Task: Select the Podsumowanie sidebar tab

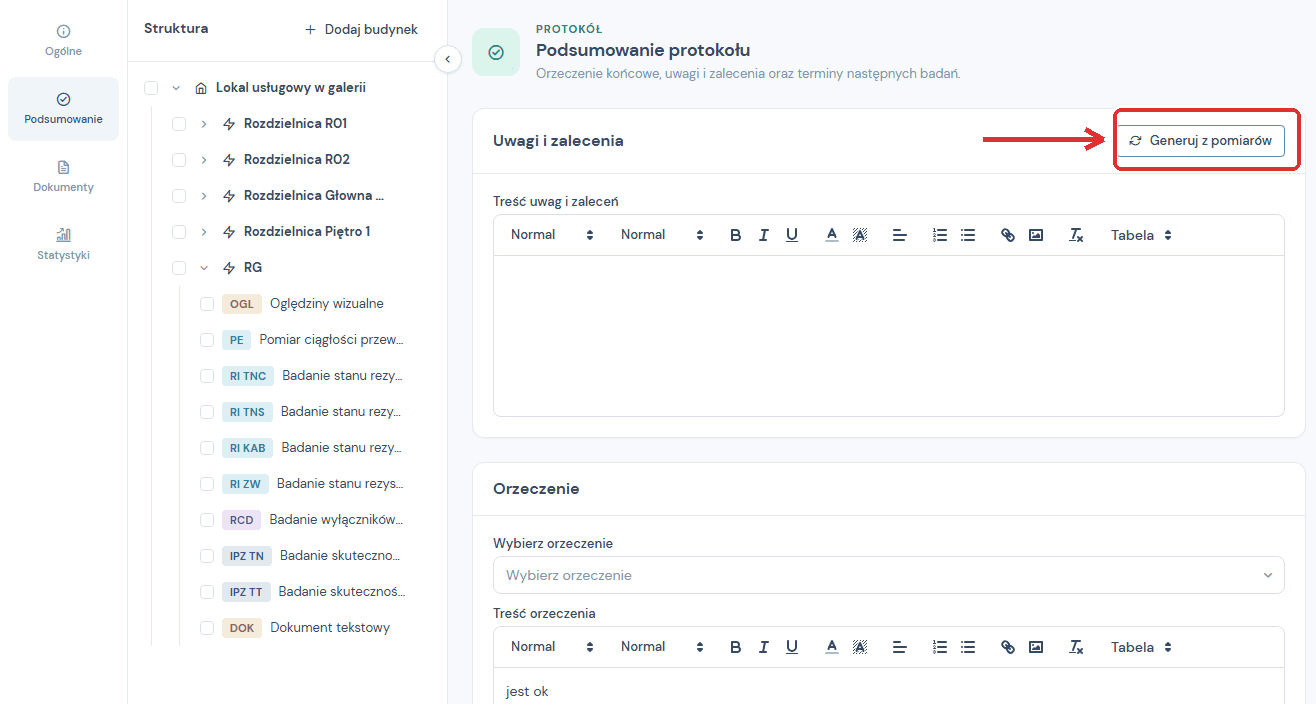Action: [x=63, y=109]
